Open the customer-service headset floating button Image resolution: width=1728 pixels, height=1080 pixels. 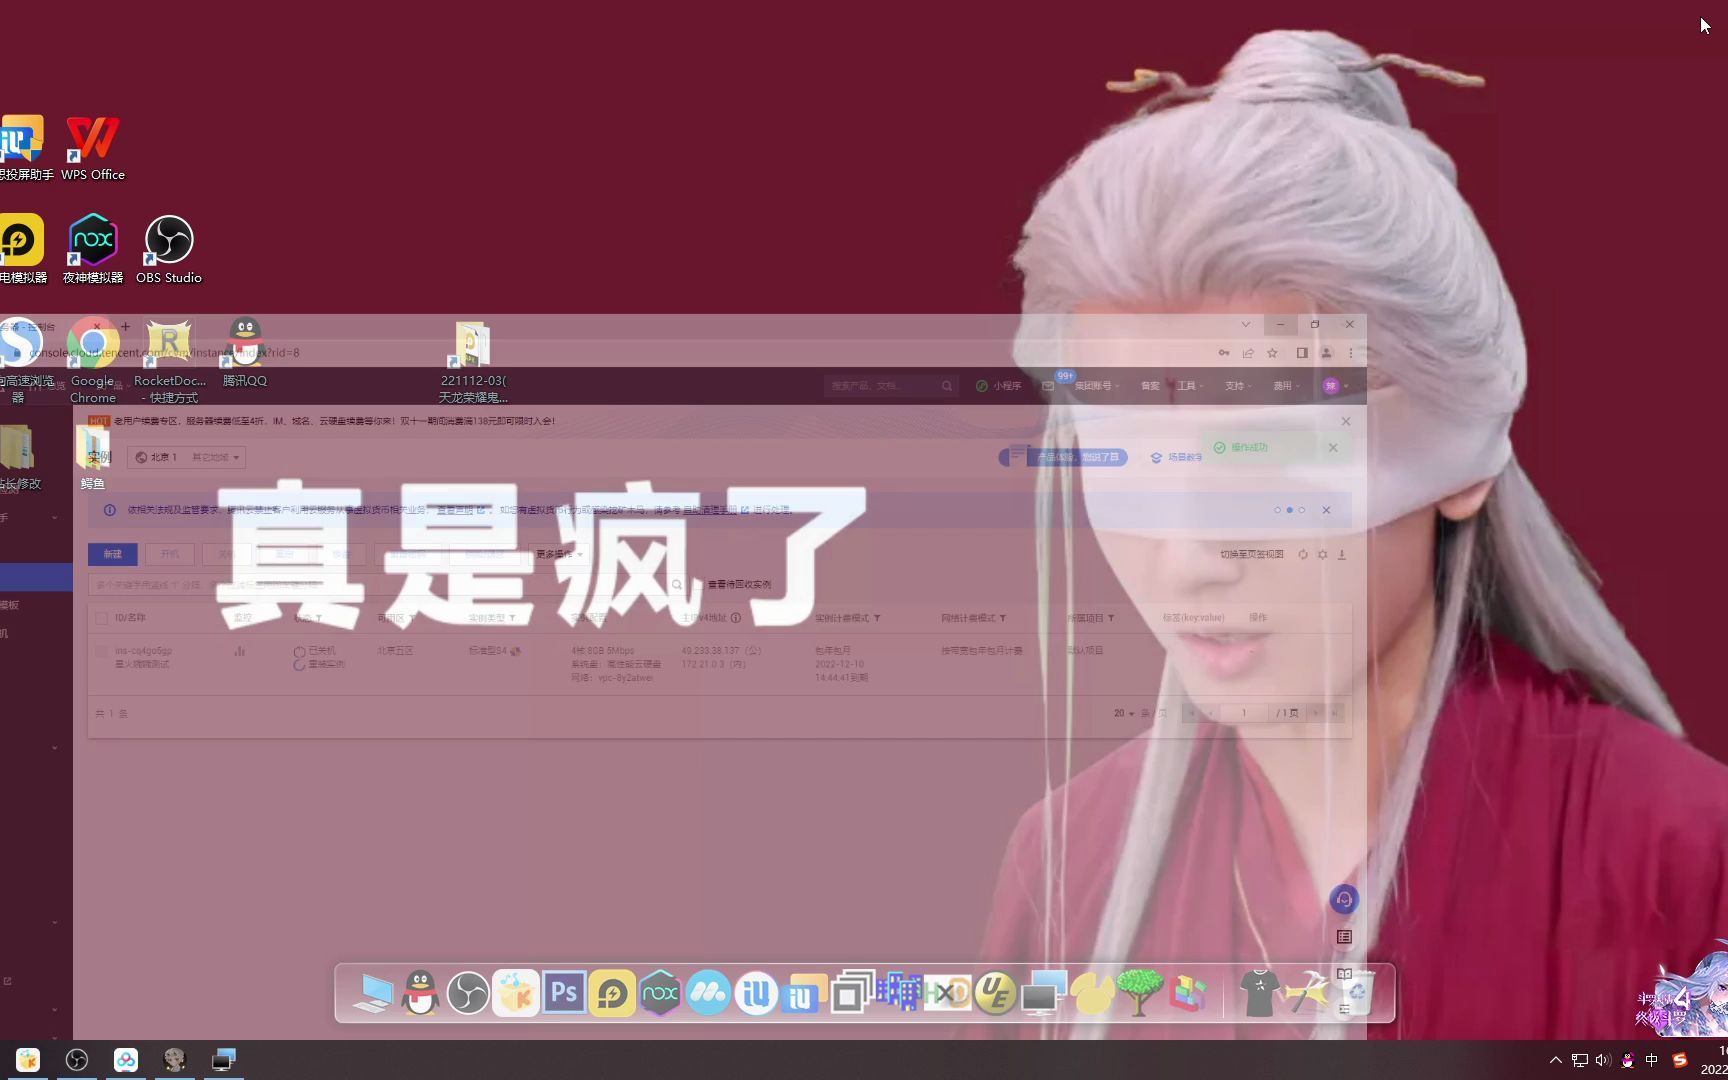(x=1344, y=900)
